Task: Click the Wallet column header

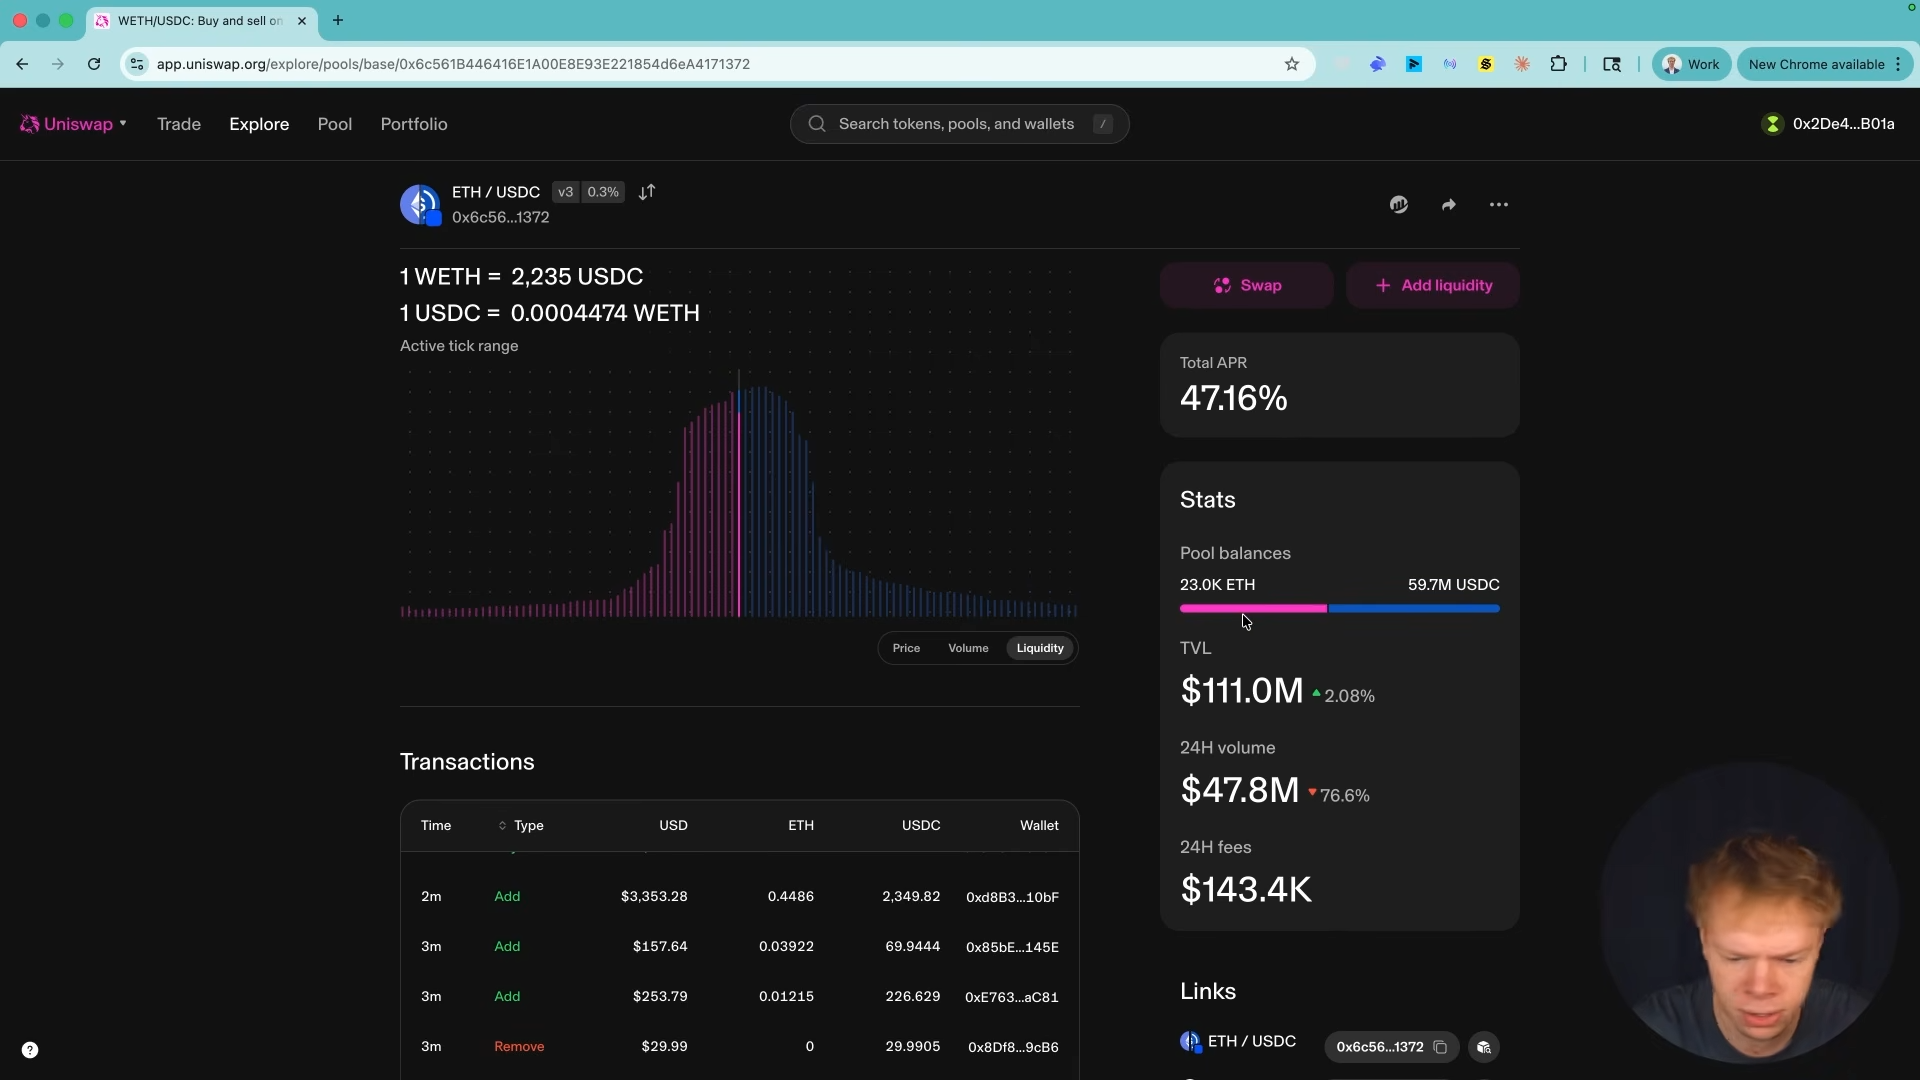Action: pos(1039,826)
